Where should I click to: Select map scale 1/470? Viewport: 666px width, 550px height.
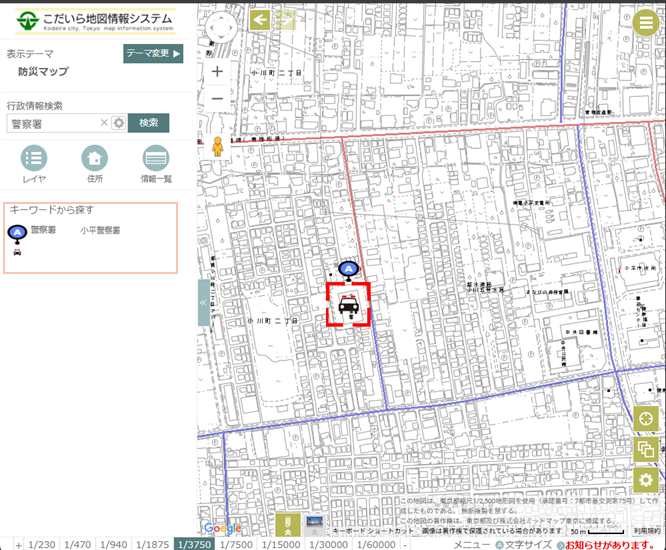pos(77,544)
